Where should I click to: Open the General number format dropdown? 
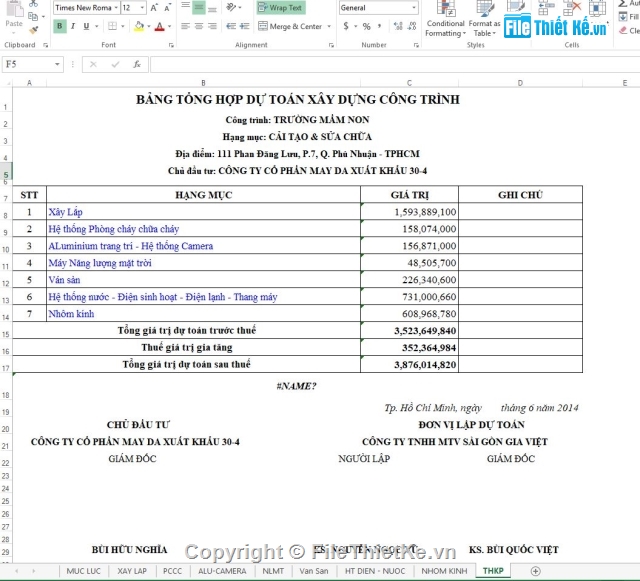click(x=414, y=7)
